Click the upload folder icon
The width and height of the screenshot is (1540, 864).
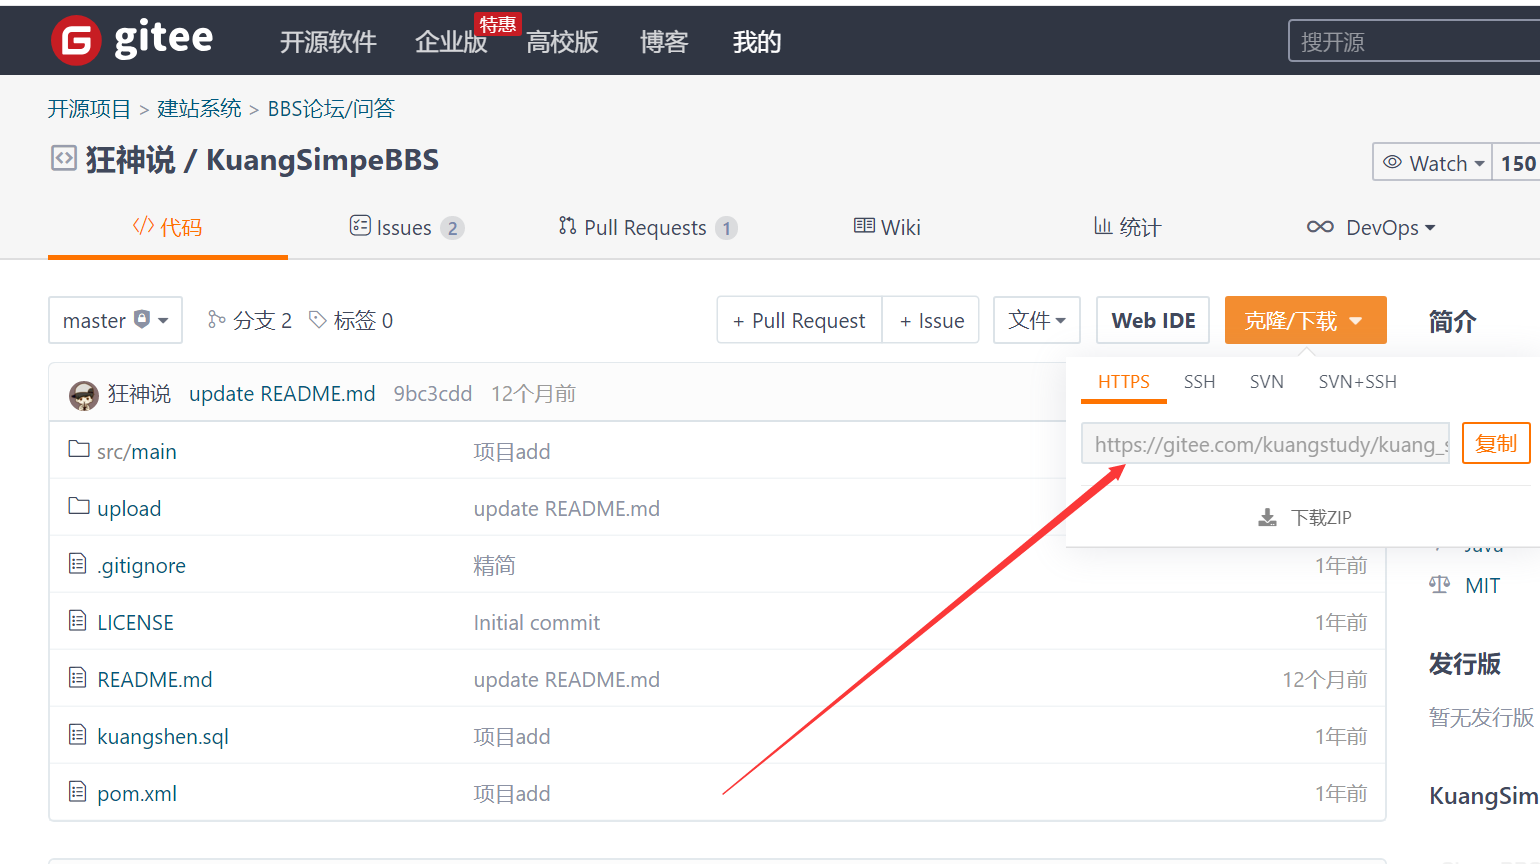click(79, 506)
